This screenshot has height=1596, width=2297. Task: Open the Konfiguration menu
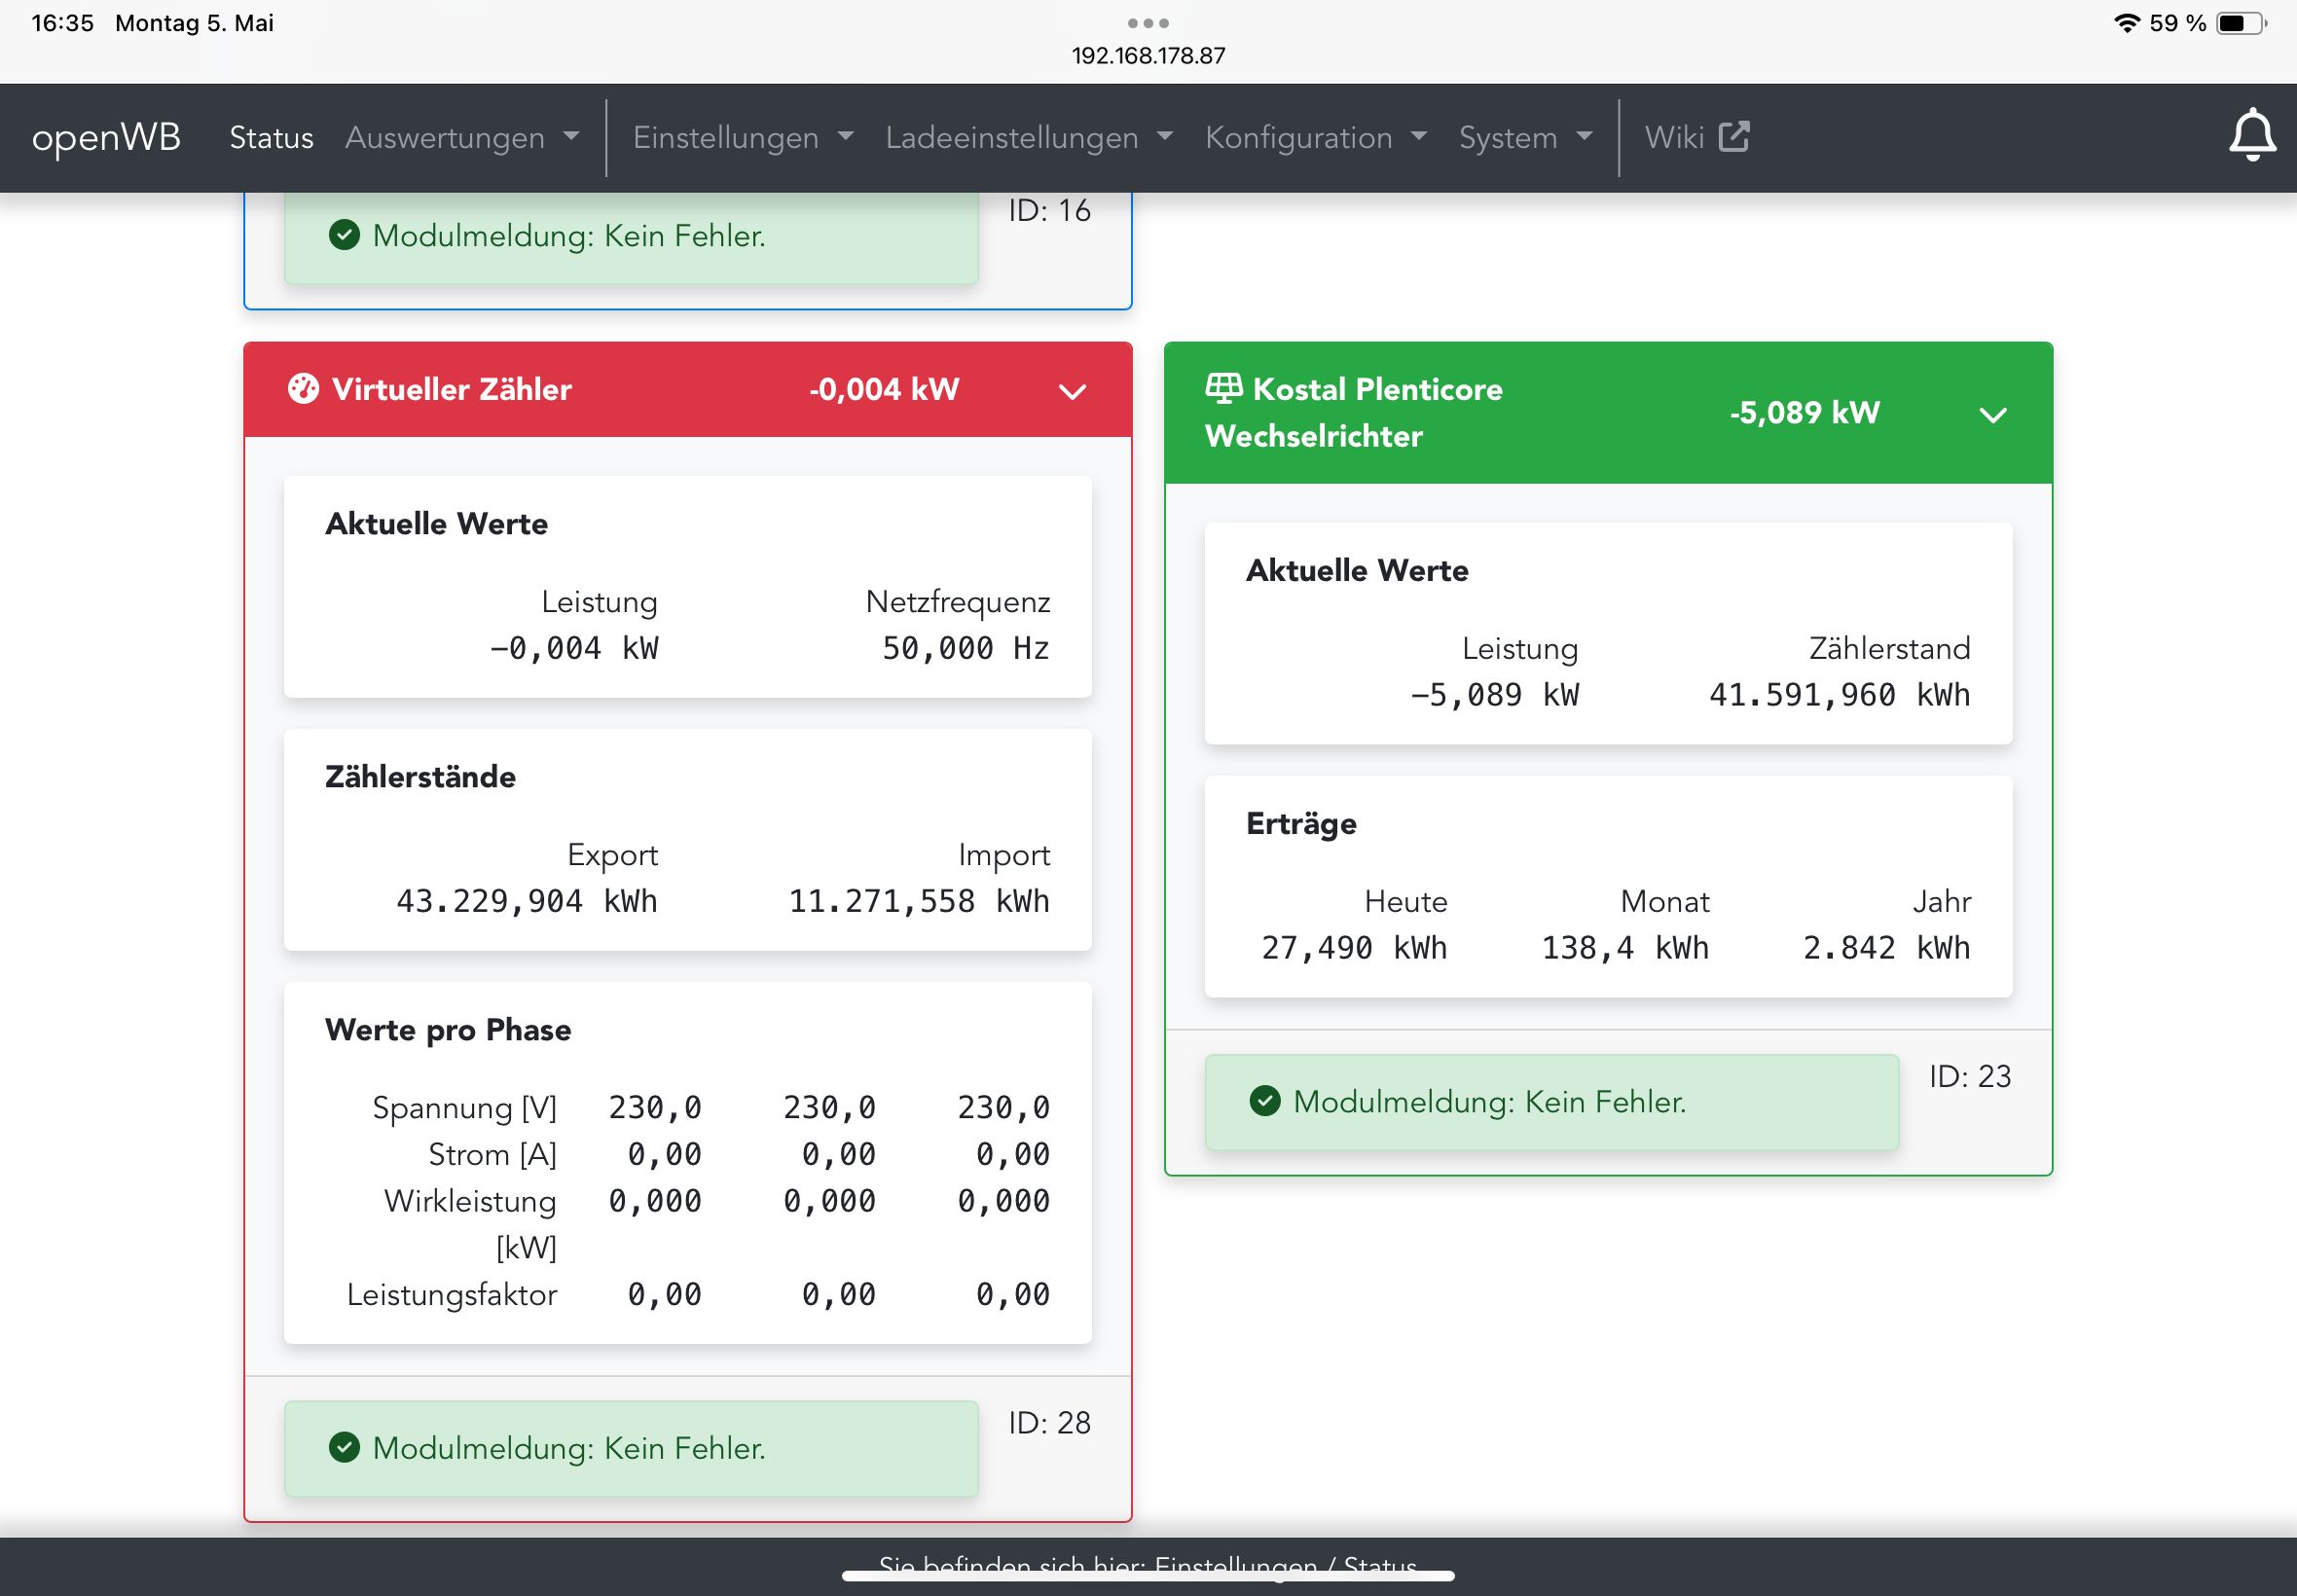point(1314,137)
